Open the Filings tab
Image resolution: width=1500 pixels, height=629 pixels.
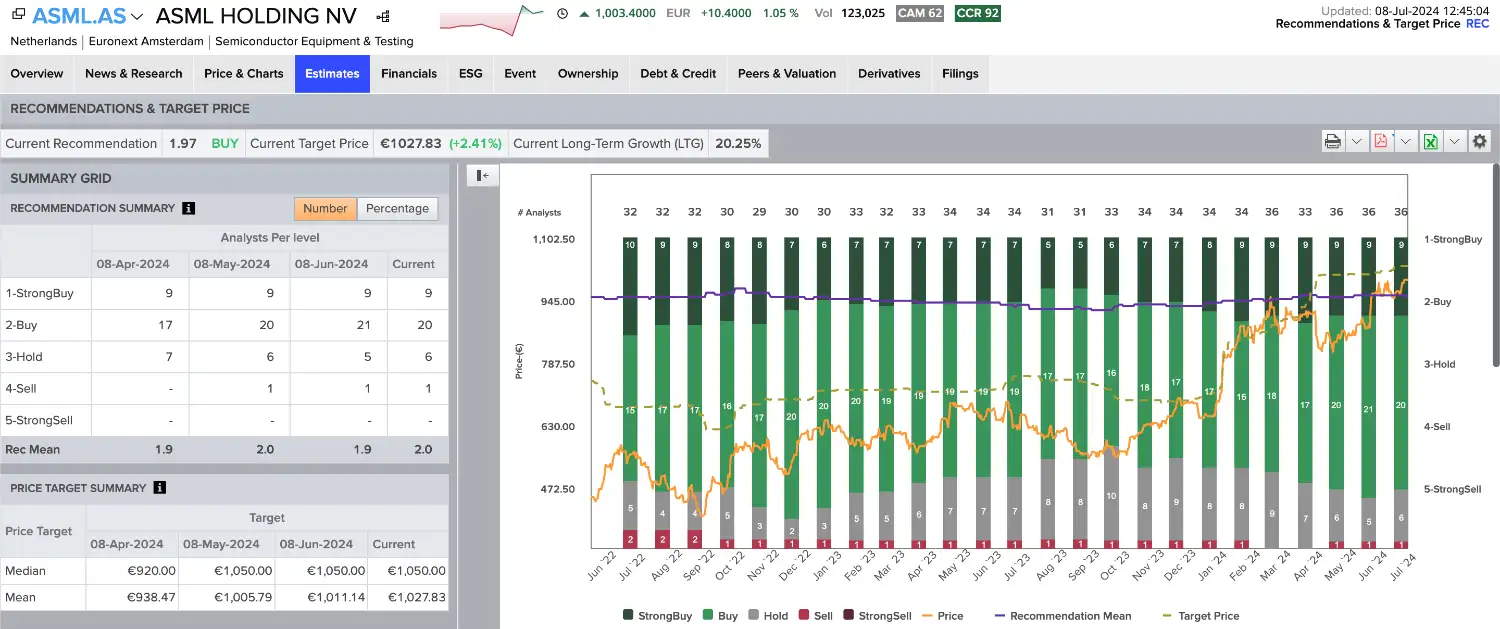960,74
